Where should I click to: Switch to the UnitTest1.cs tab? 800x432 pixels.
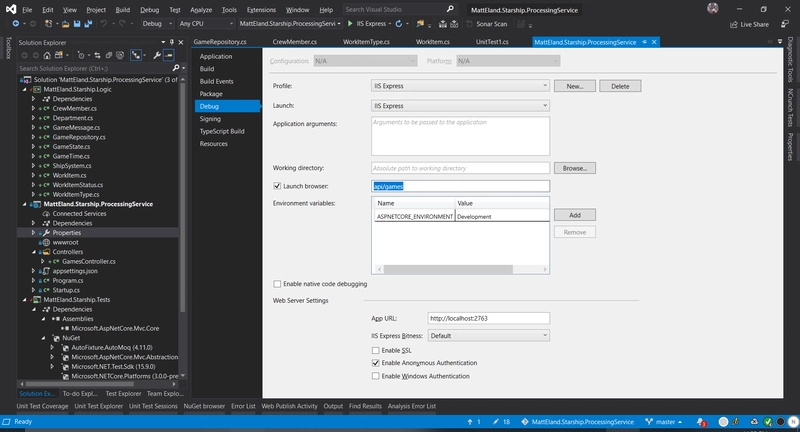[x=492, y=42]
